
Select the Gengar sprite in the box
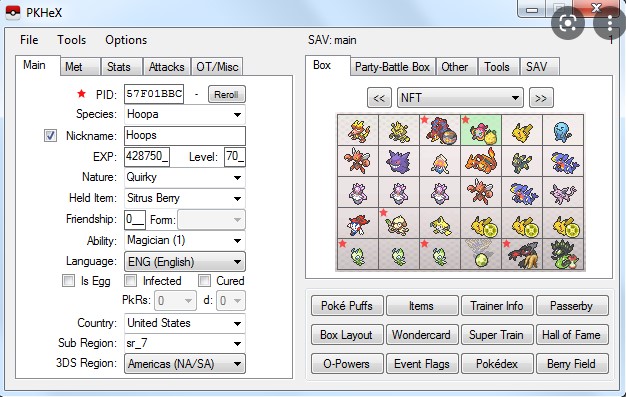399,161
